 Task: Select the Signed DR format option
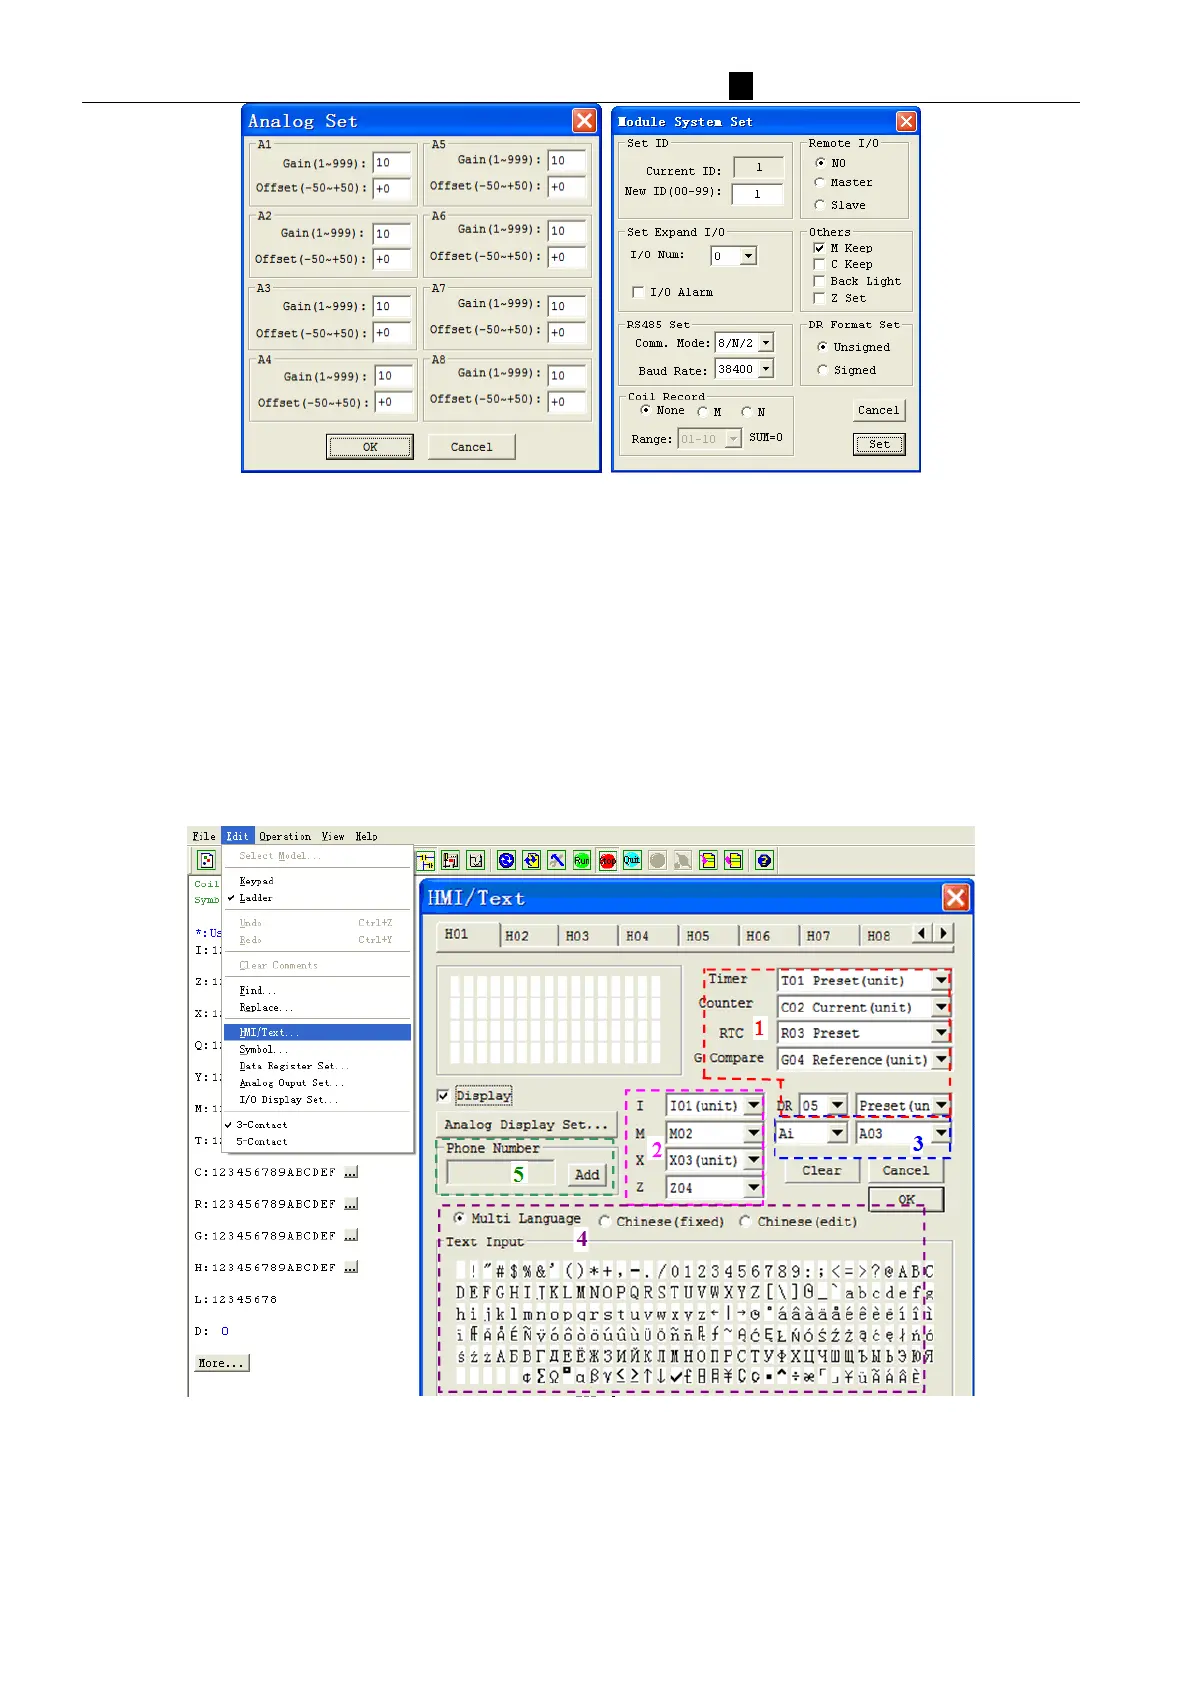click(823, 370)
